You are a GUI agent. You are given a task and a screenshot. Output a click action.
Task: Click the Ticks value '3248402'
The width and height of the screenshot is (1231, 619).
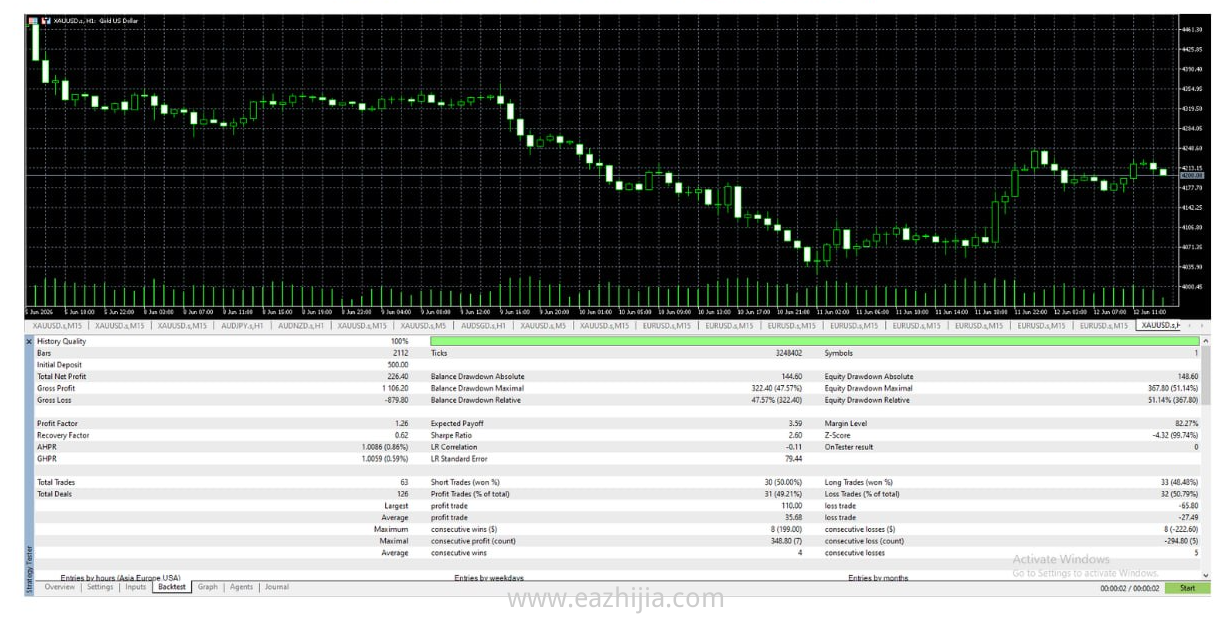point(787,353)
